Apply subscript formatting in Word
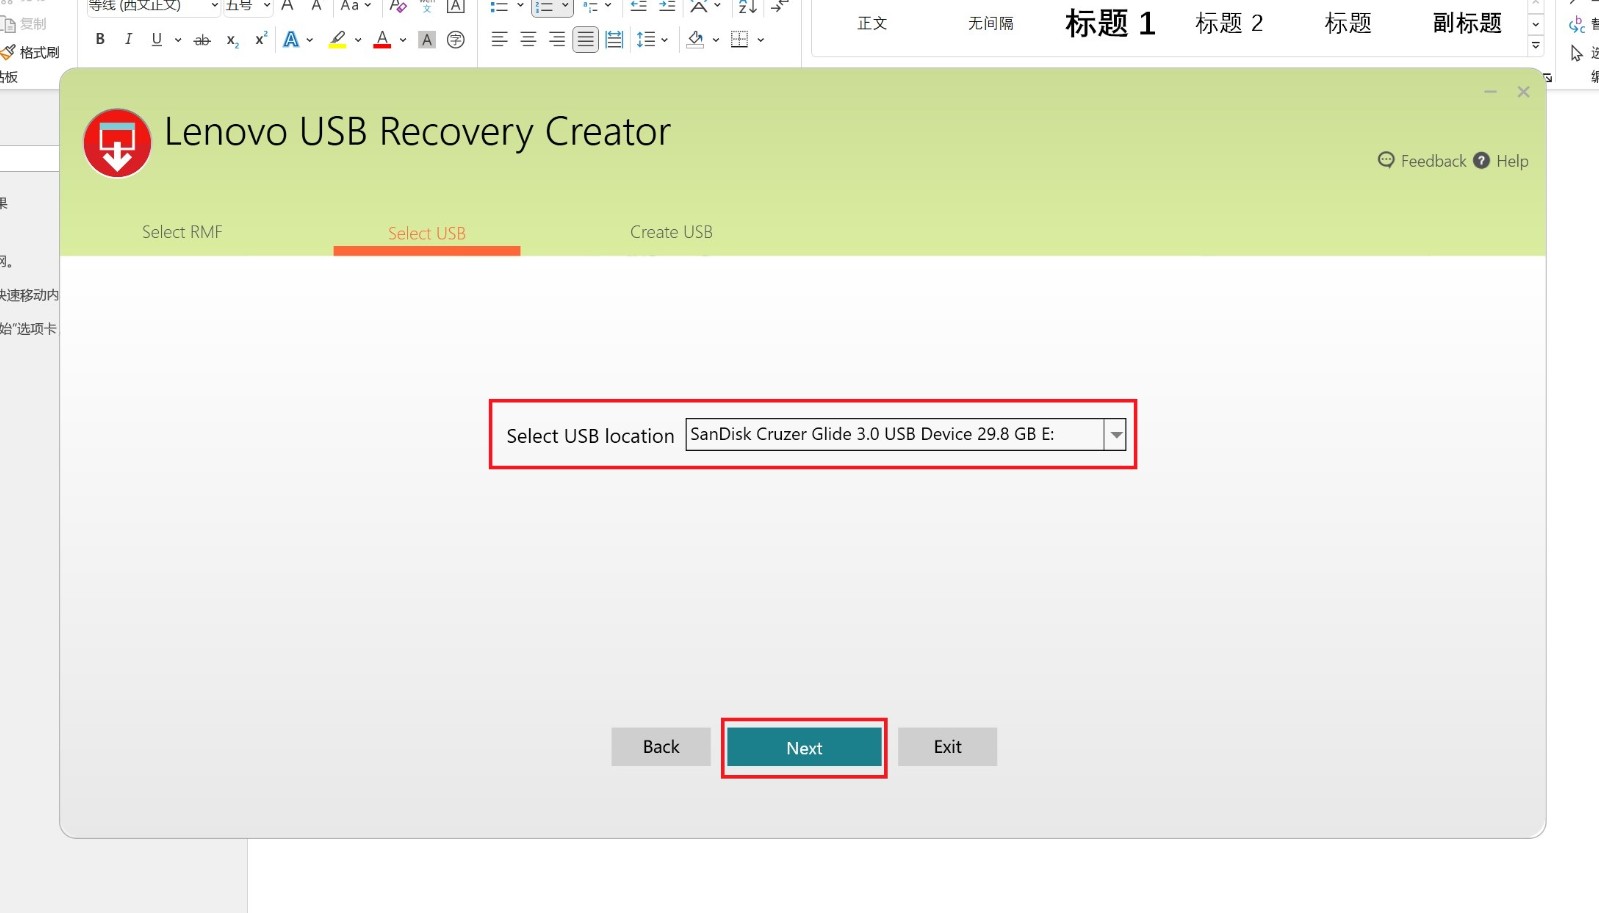 (232, 40)
